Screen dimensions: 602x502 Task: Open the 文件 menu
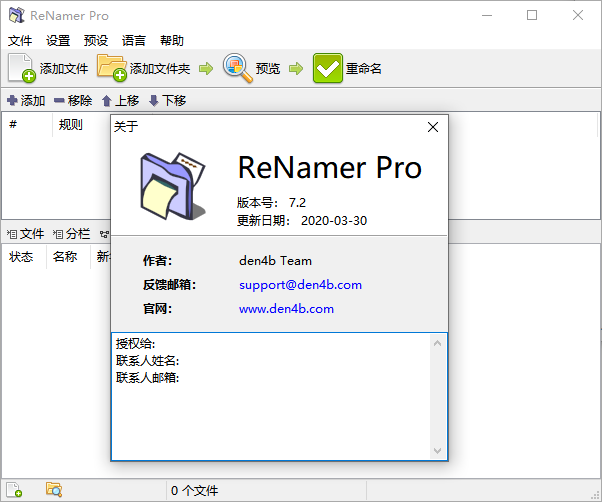[20, 40]
